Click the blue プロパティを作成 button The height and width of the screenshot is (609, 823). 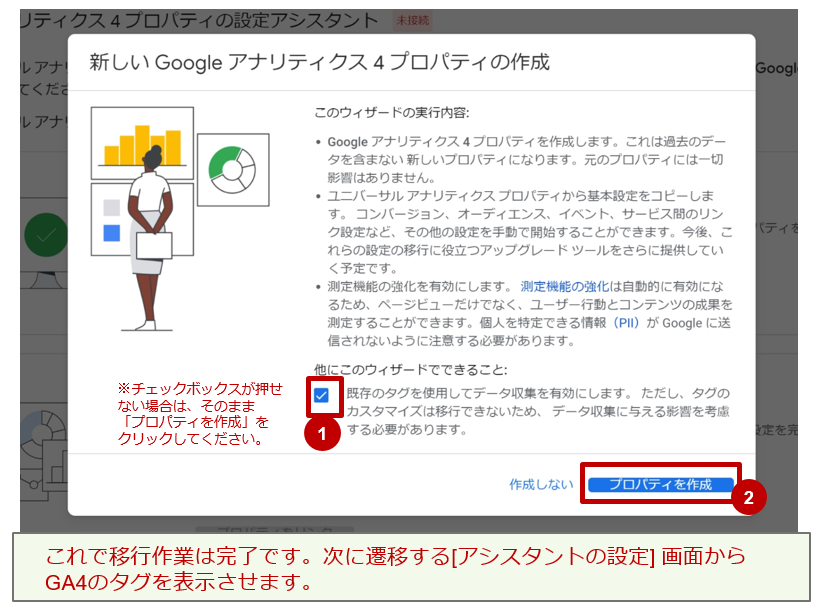[660, 484]
